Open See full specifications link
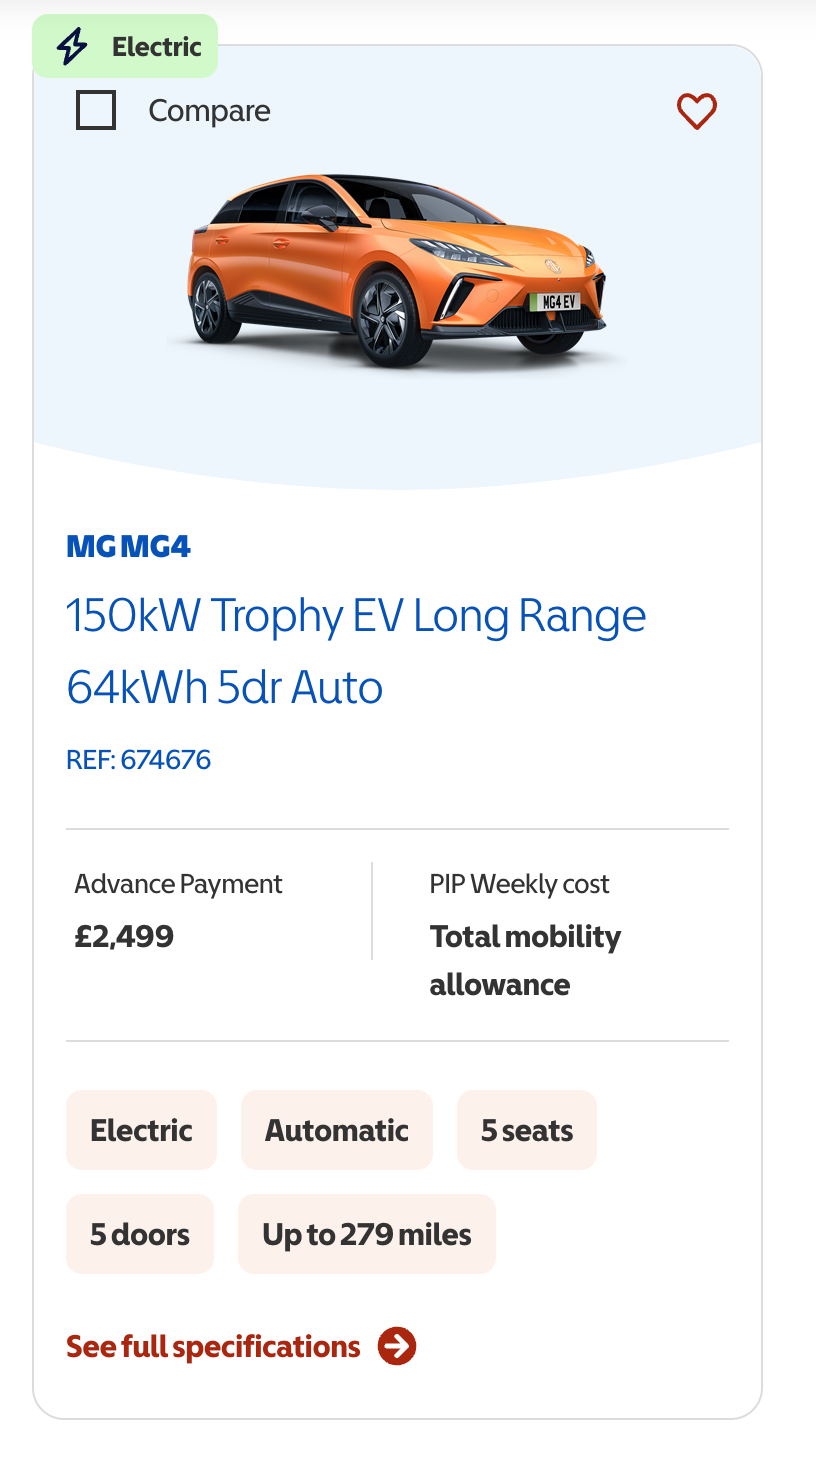 point(213,1346)
